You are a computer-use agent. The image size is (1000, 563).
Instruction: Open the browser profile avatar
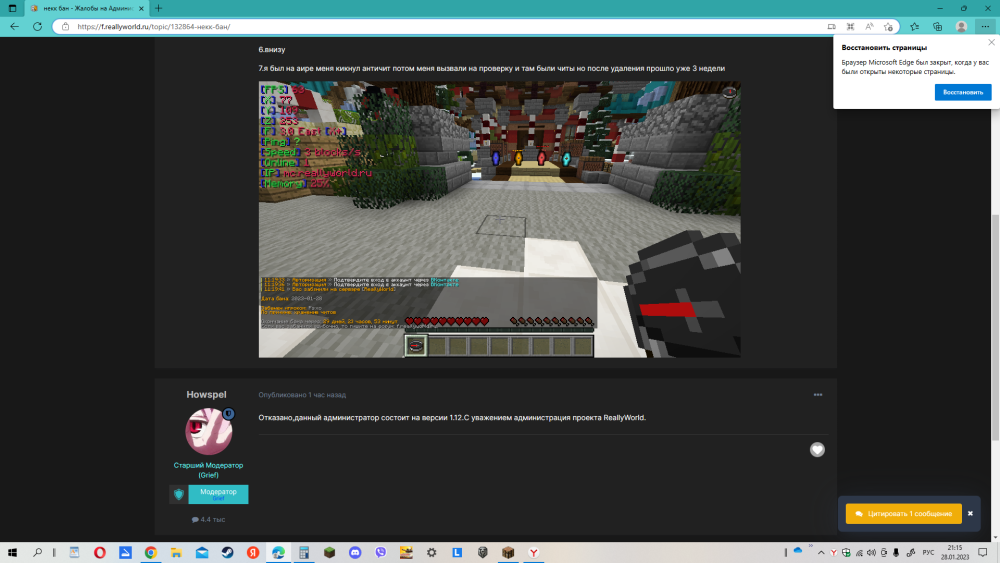tap(961, 27)
